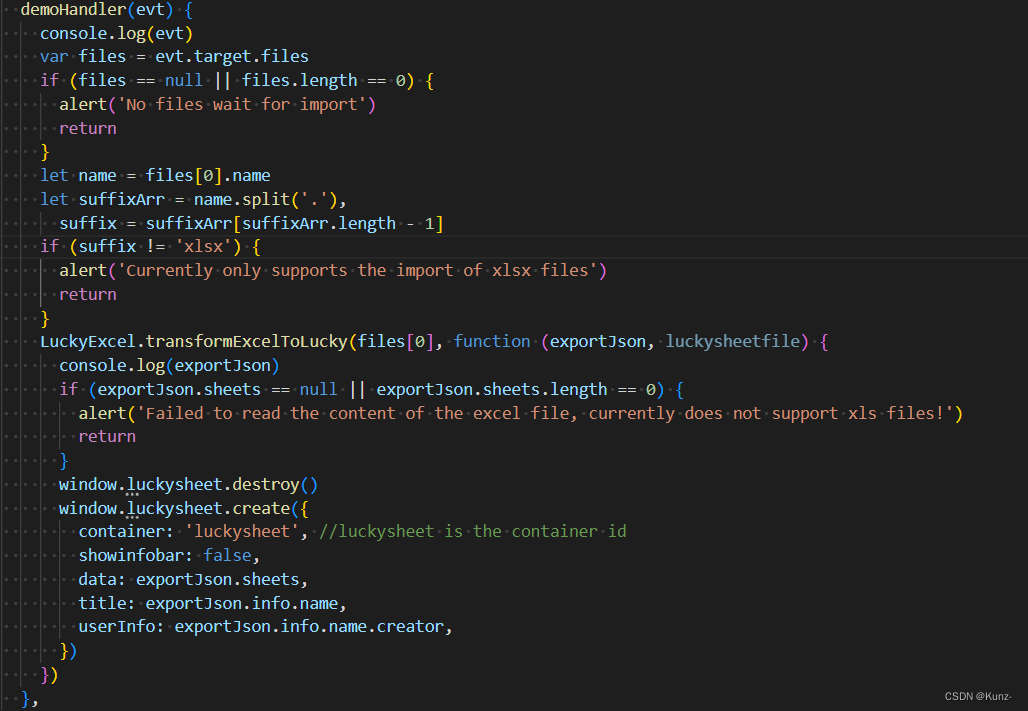
Task: Click 'window.luckysheet.create' call
Action: click(x=174, y=508)
